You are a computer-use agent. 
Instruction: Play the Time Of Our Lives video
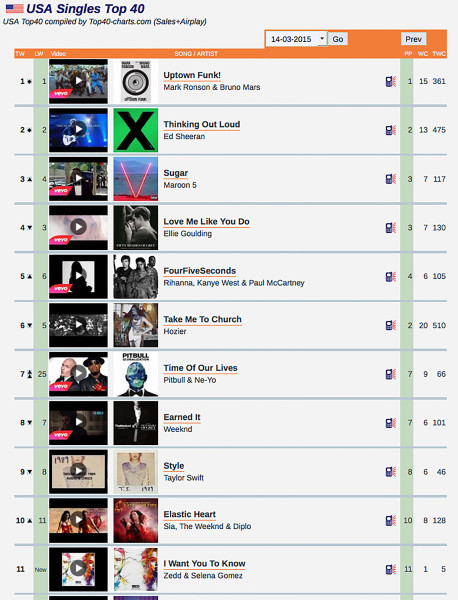point(78,373)
